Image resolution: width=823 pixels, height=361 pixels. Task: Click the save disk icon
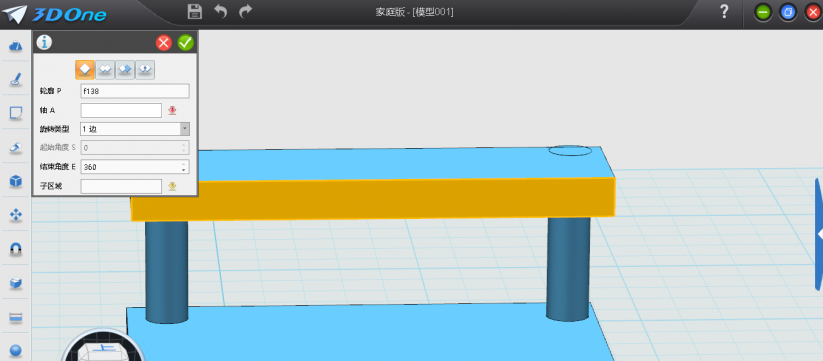click(195, 12)
